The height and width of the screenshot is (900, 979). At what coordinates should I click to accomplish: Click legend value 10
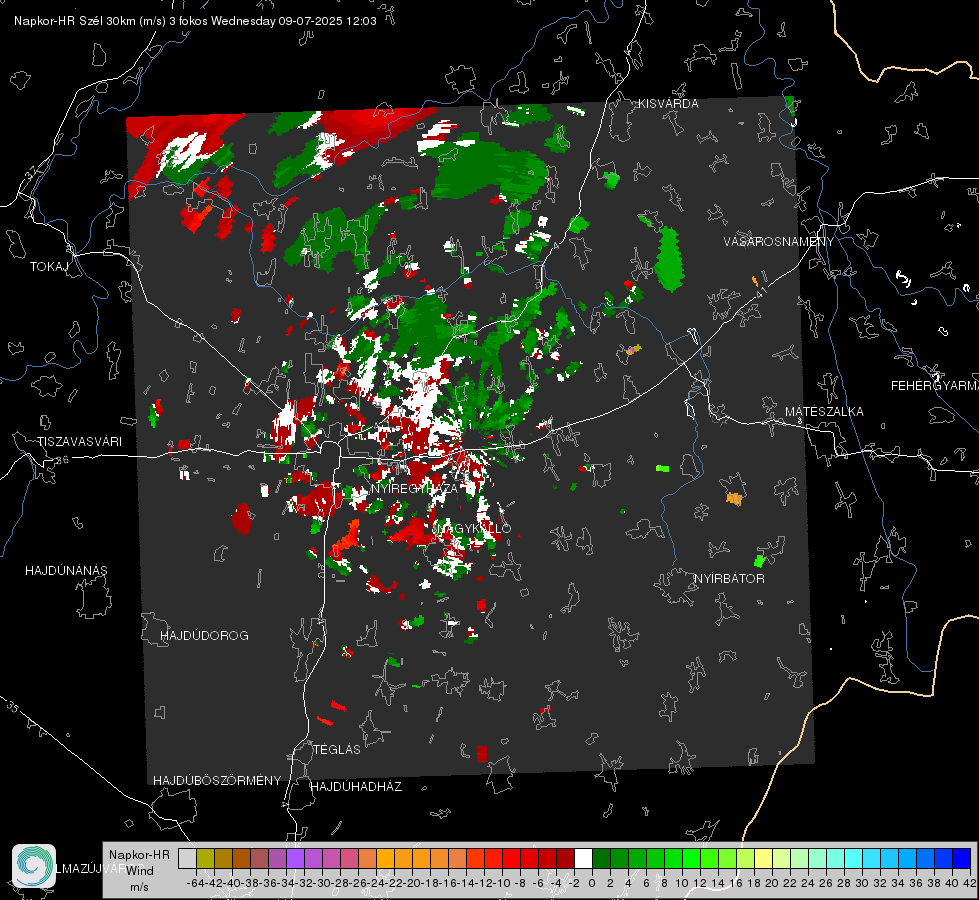click(x=682, y=883)
